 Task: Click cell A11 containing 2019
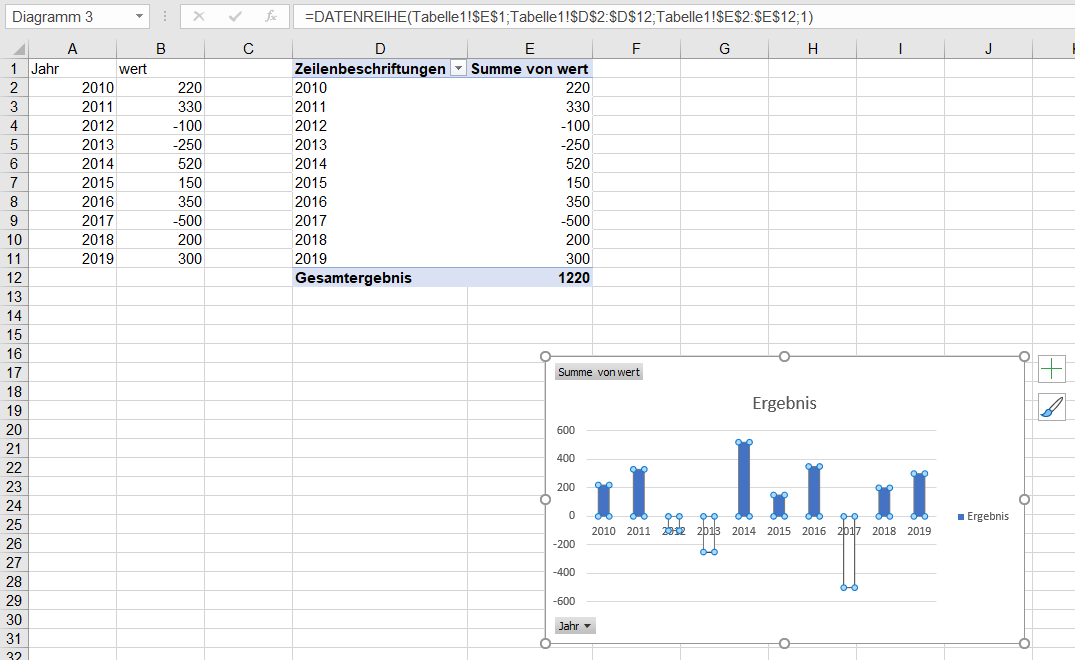pos(72,258)
